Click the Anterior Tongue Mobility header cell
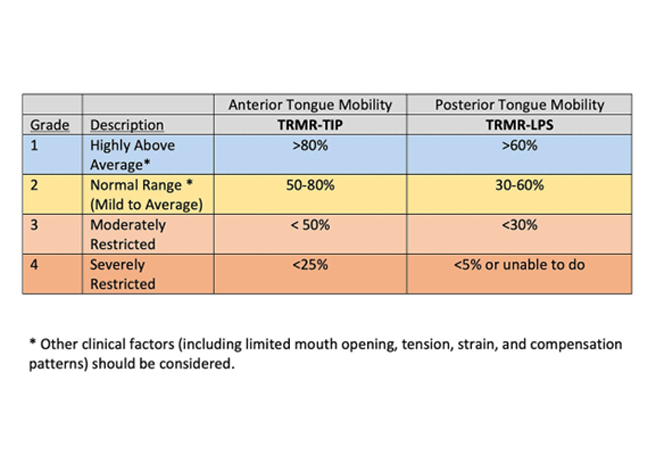659x466 pixels. pos(310,105)
